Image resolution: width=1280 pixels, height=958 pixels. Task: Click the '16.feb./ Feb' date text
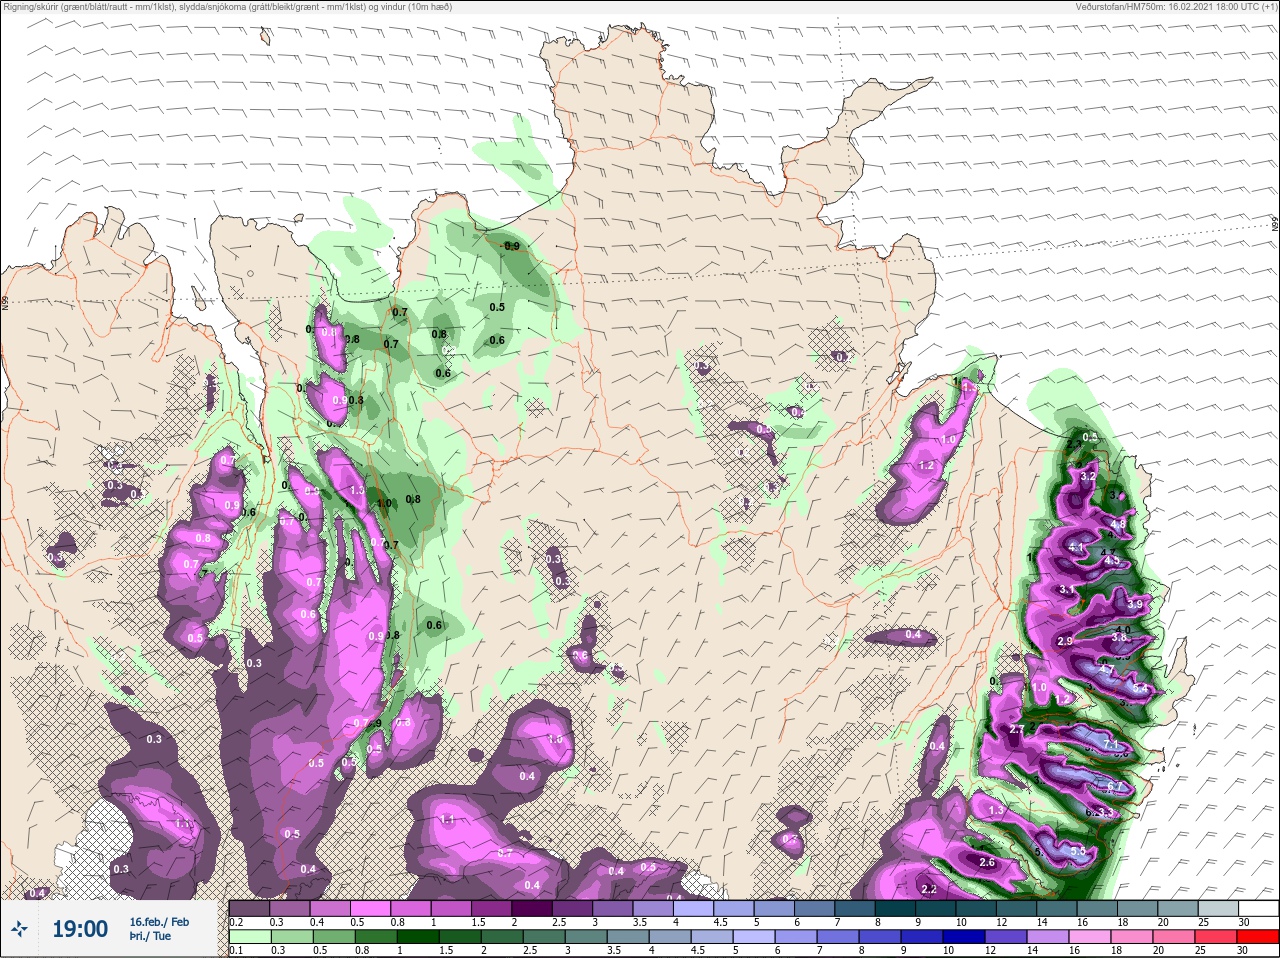[159, 921]
